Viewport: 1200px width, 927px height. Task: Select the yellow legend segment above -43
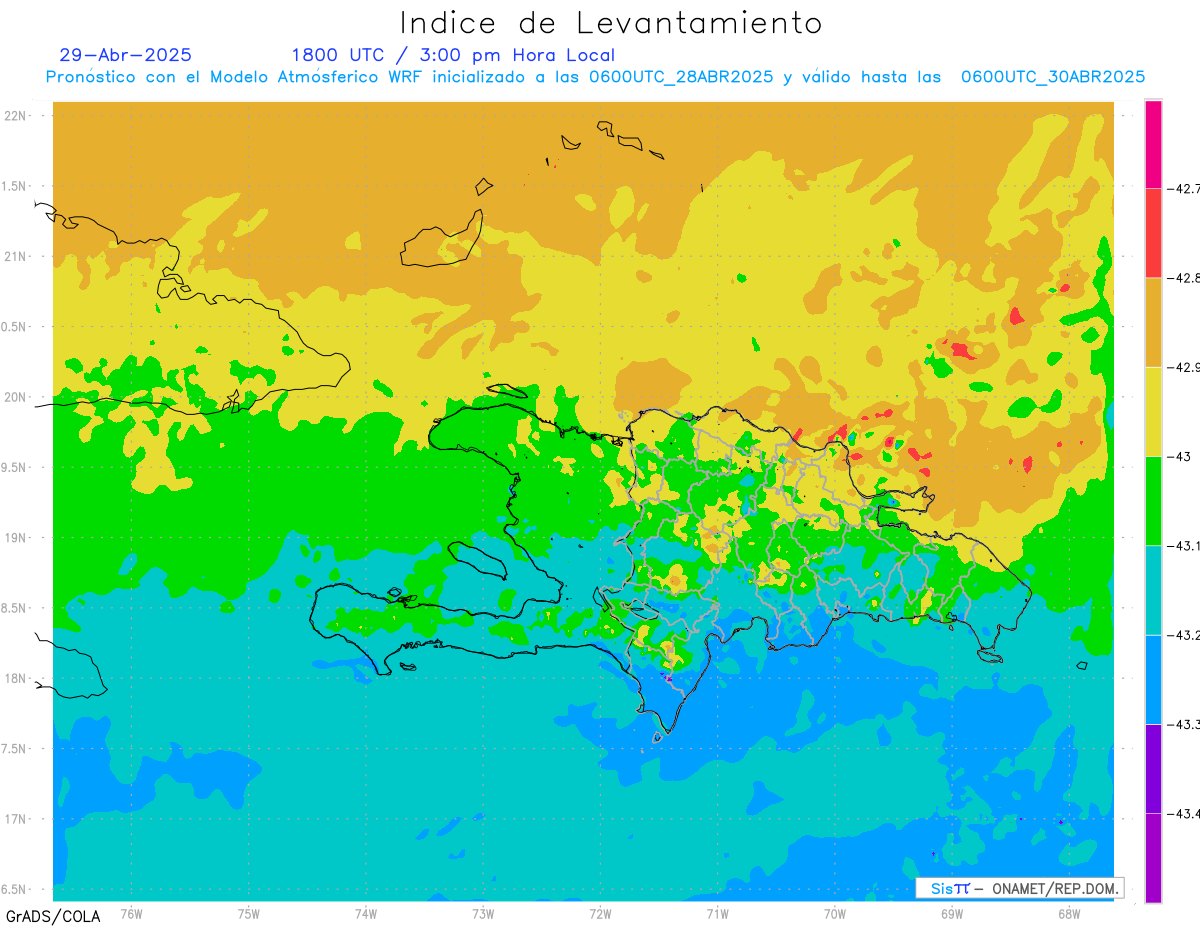[1153, 411]
